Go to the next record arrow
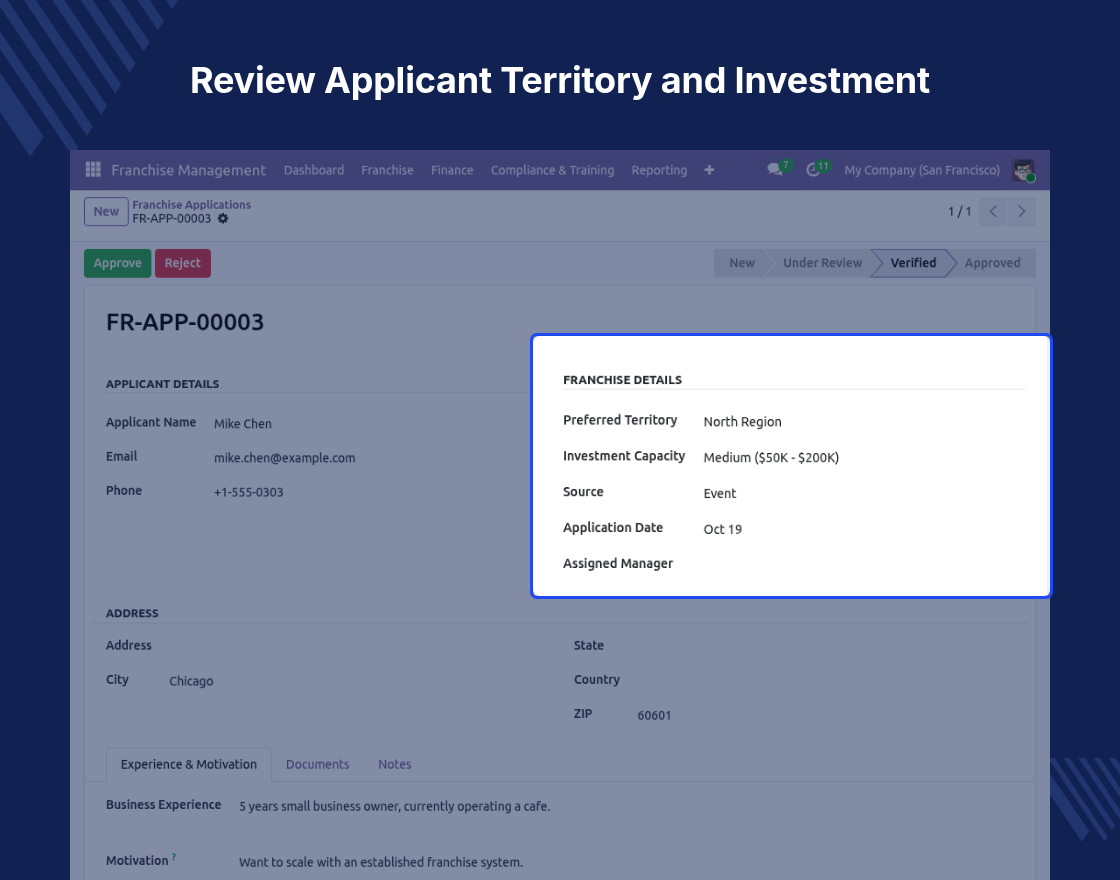The height and width of the screenshot is (880, 1120). click(1021, 211)
